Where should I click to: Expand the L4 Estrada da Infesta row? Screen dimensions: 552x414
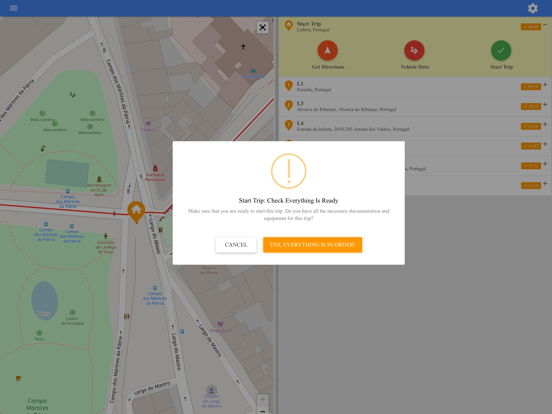coord(545,124)
